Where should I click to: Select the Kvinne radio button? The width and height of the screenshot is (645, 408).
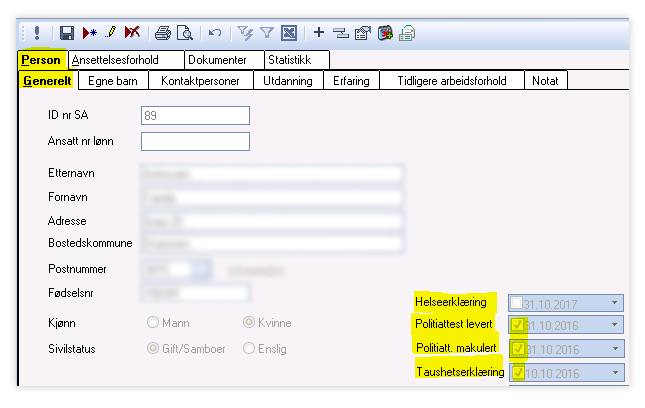click(x=248, y=322)
